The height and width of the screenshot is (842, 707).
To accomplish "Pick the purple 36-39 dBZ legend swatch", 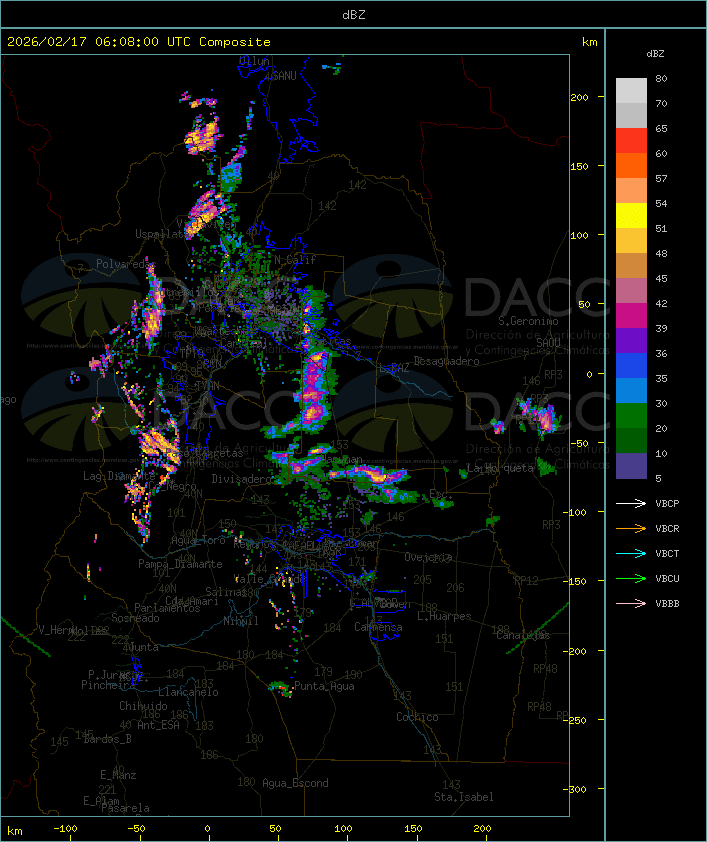I will (x=631, y=340).
